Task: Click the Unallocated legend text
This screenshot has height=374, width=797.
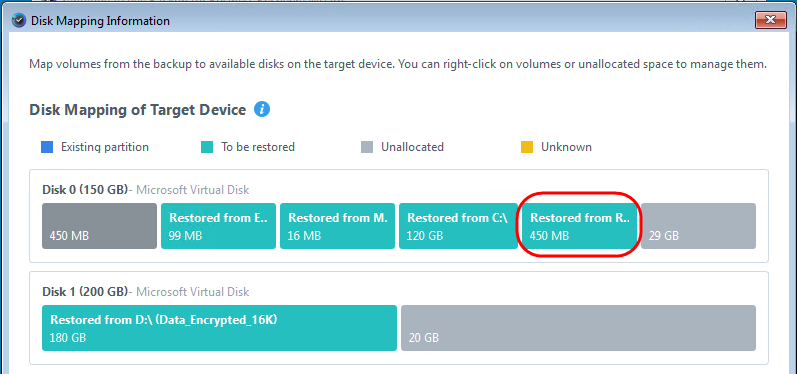Action: pyautogui.click(x=412, y=147)
